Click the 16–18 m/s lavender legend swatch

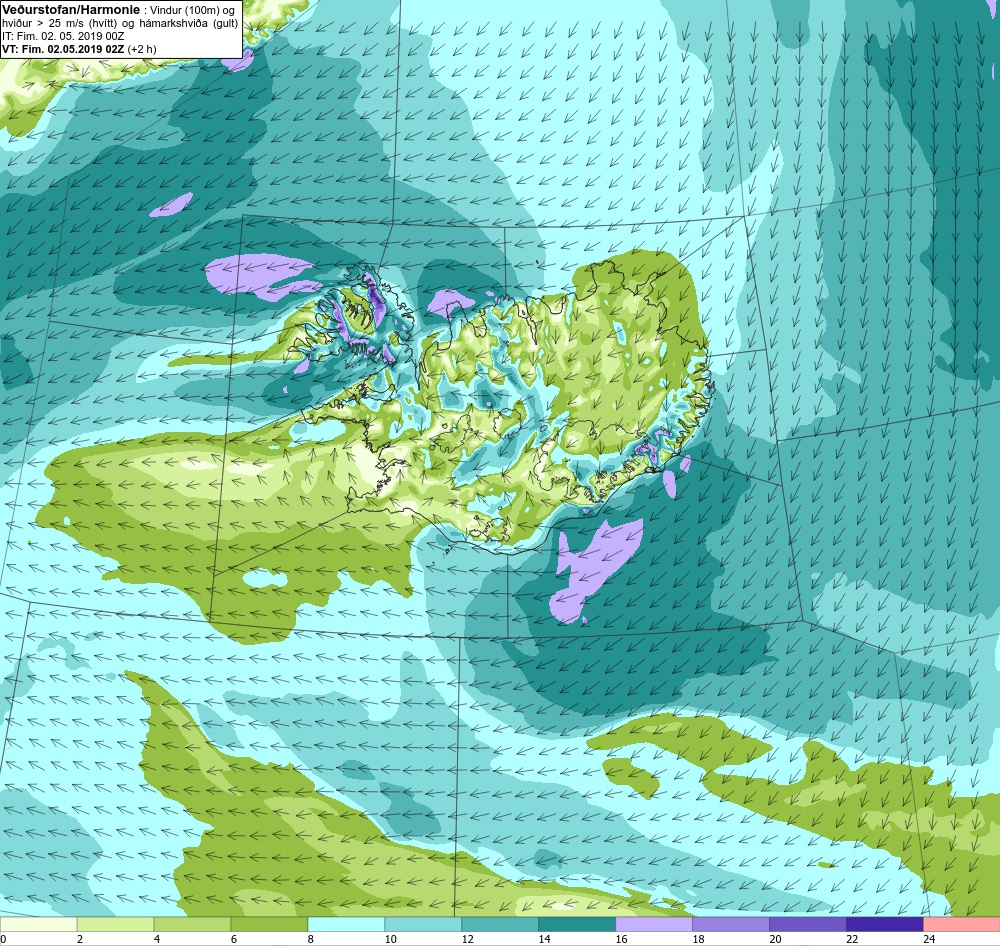pos(654,924)
